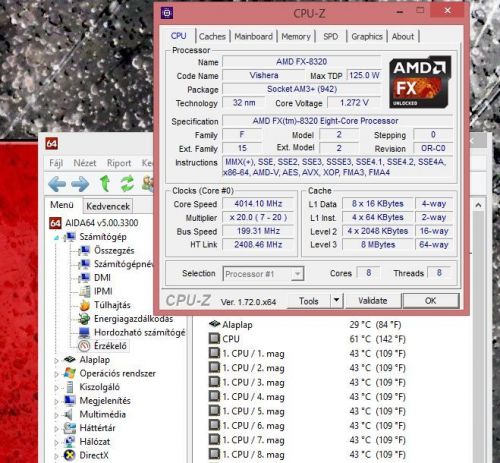Expand the Multimédia tree node
The width and height of the screenshot is (500, 463).
coord(56,415)
